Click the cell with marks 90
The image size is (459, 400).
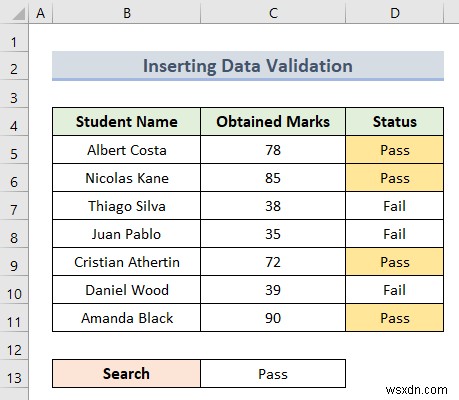(x=273, y=318)
